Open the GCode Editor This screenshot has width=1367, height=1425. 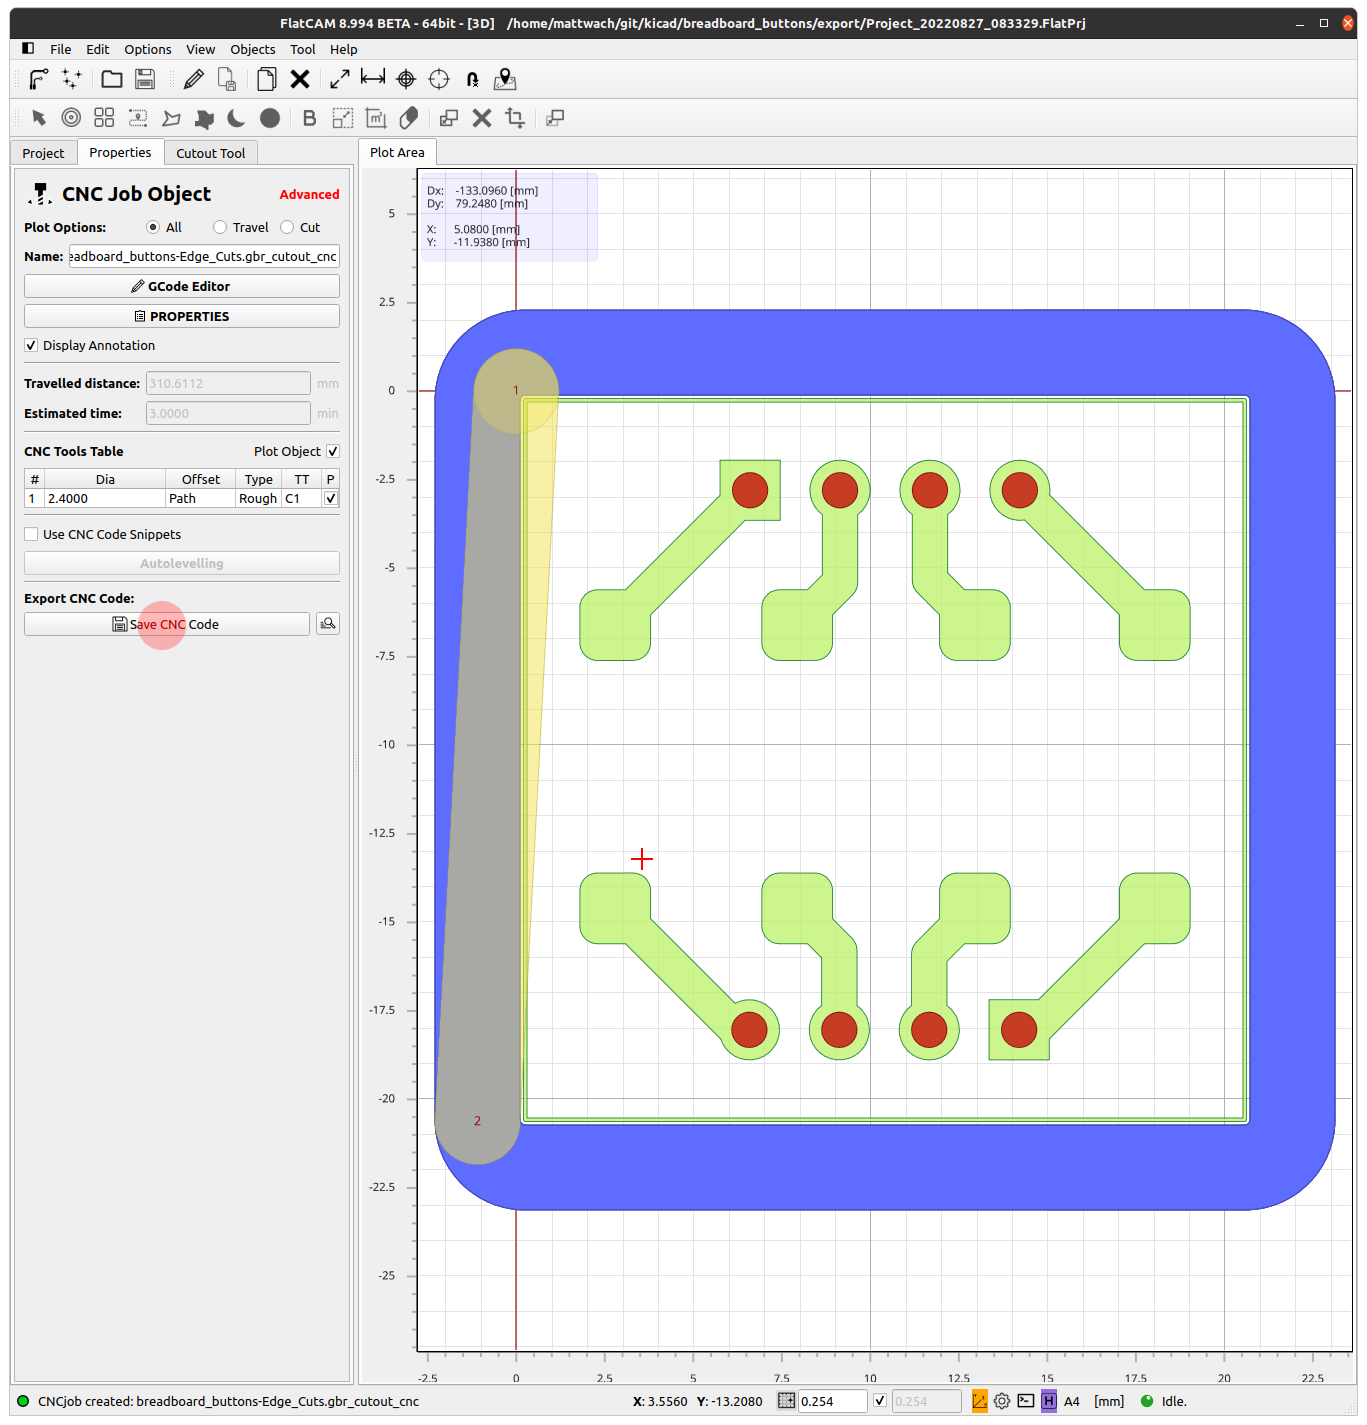(x=181, y=286)
